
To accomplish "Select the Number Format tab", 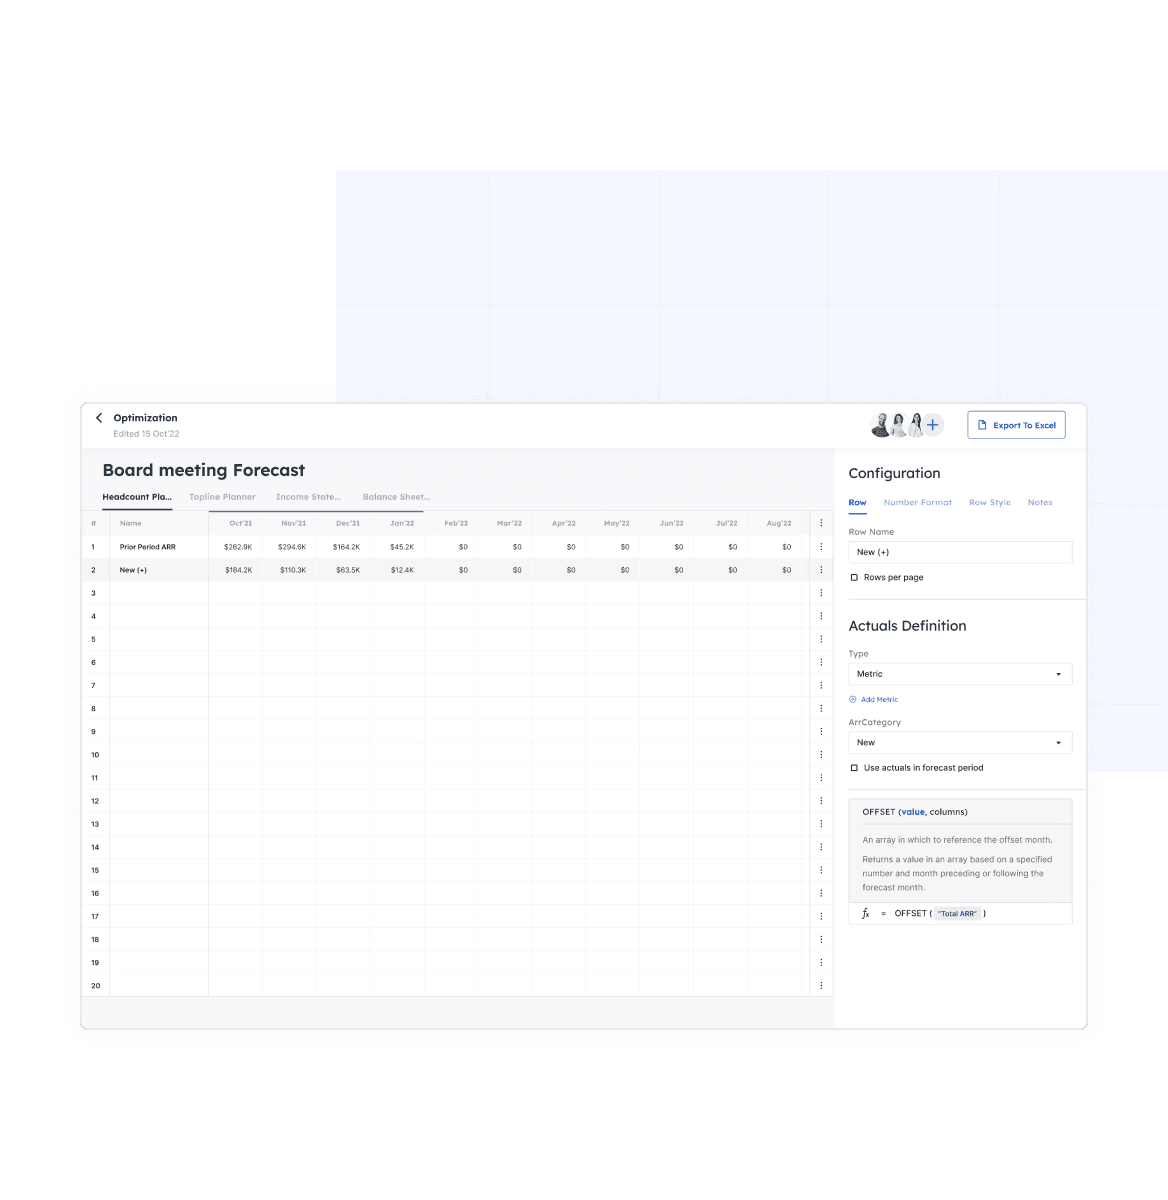I will pos(918,502).
